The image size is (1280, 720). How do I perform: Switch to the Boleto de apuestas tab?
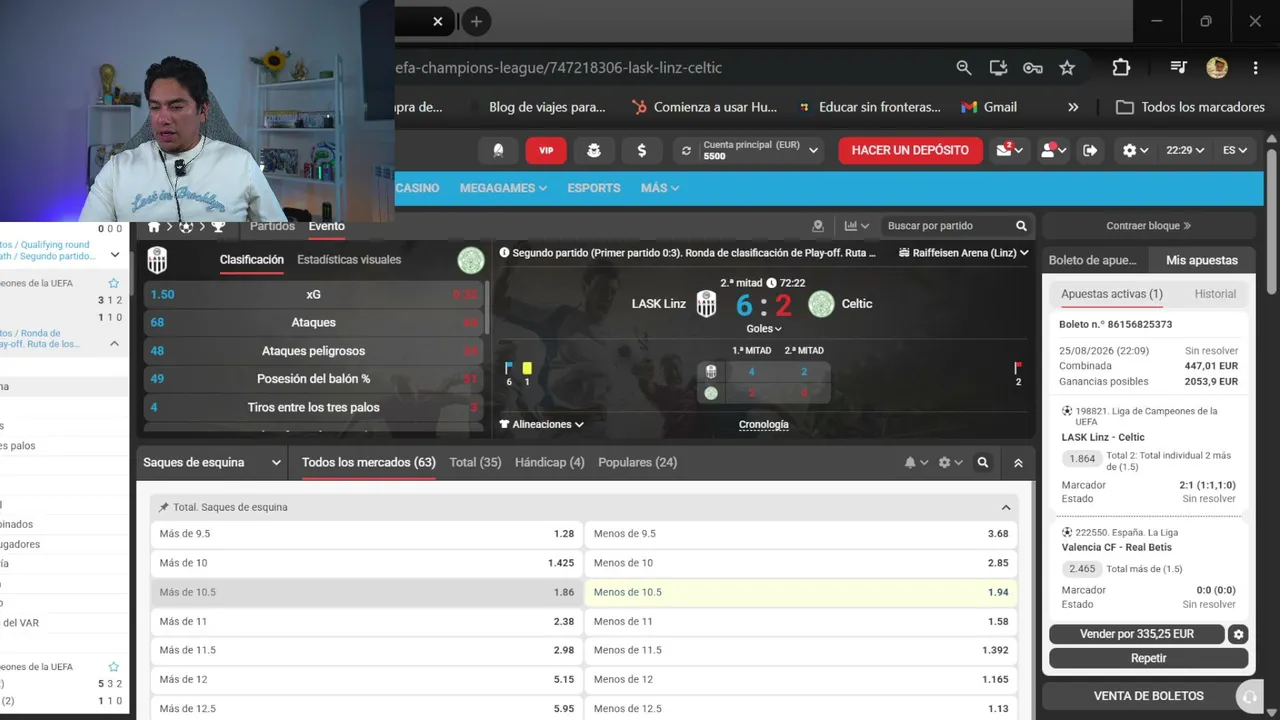[x=1092, y=260]
